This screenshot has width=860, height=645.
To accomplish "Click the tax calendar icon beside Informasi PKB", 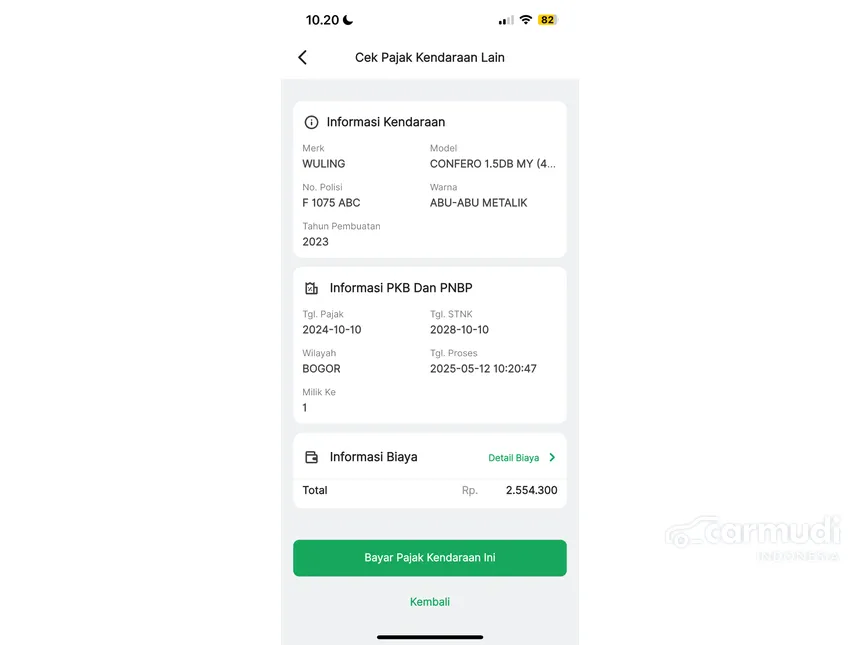I will 311,288.
